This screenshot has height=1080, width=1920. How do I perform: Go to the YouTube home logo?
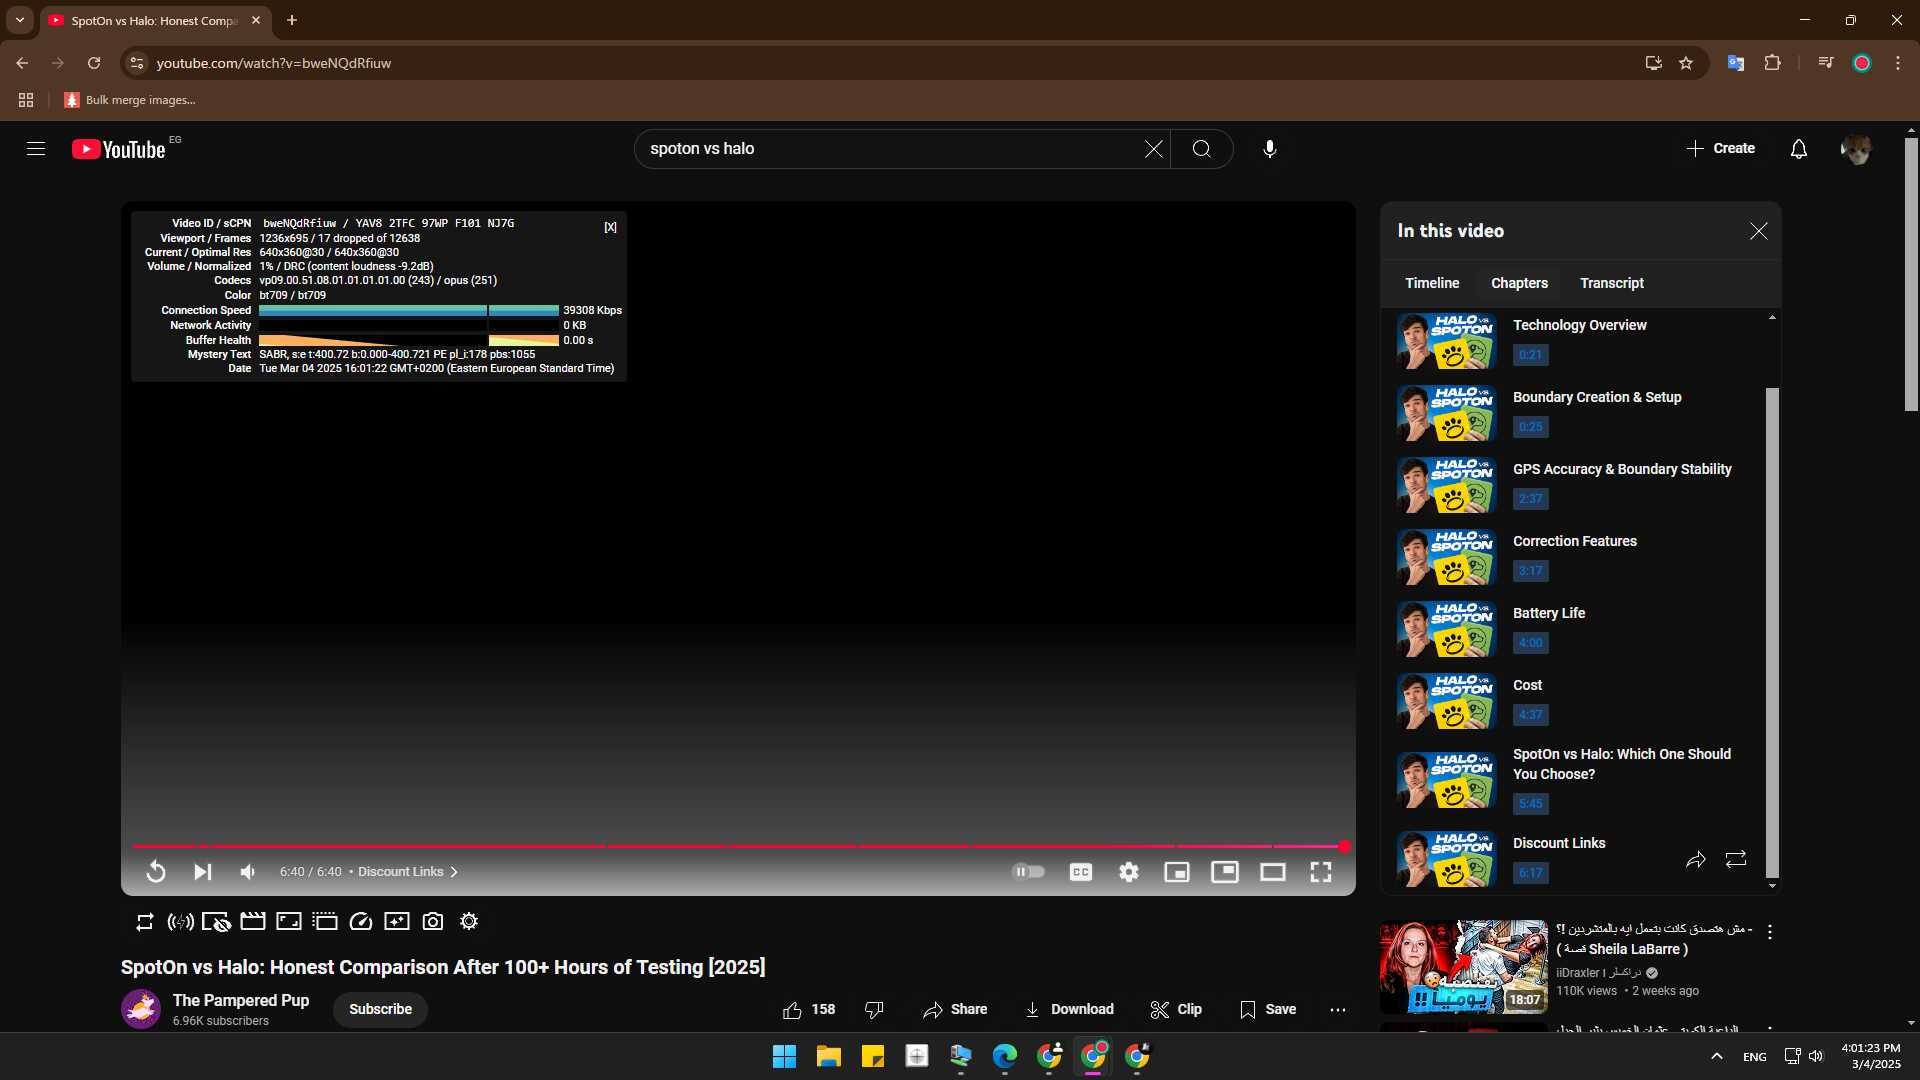[x=119, y=149]
